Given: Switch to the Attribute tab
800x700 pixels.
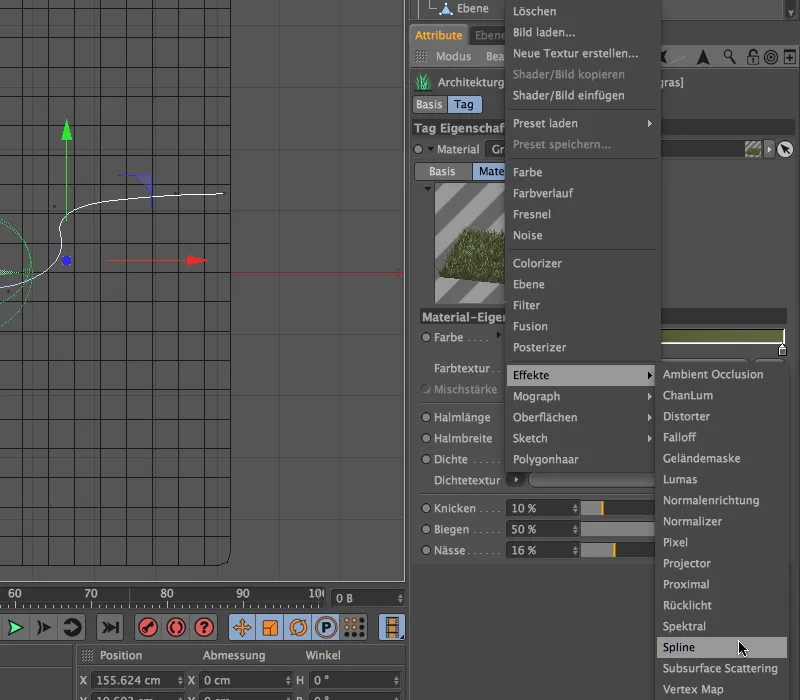Looking at the screenshot, I should click(x=438, y=35).
